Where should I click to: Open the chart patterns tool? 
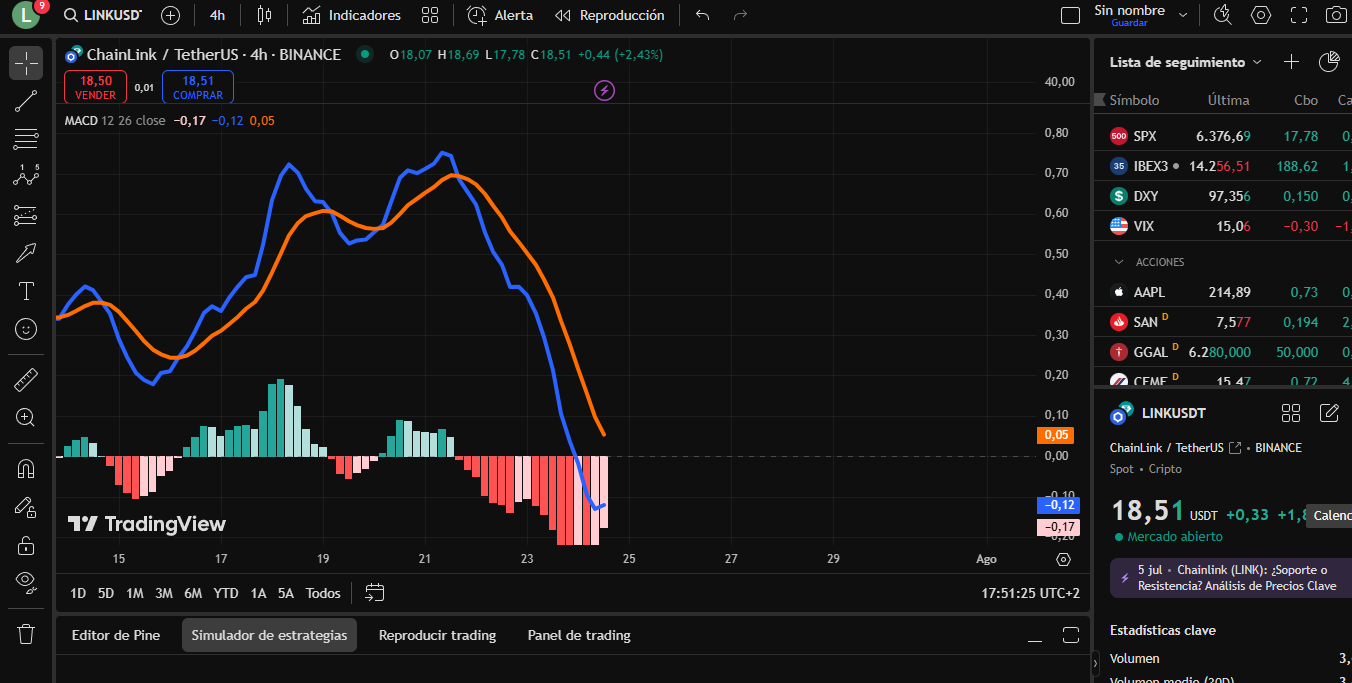[x=26, y=176]
